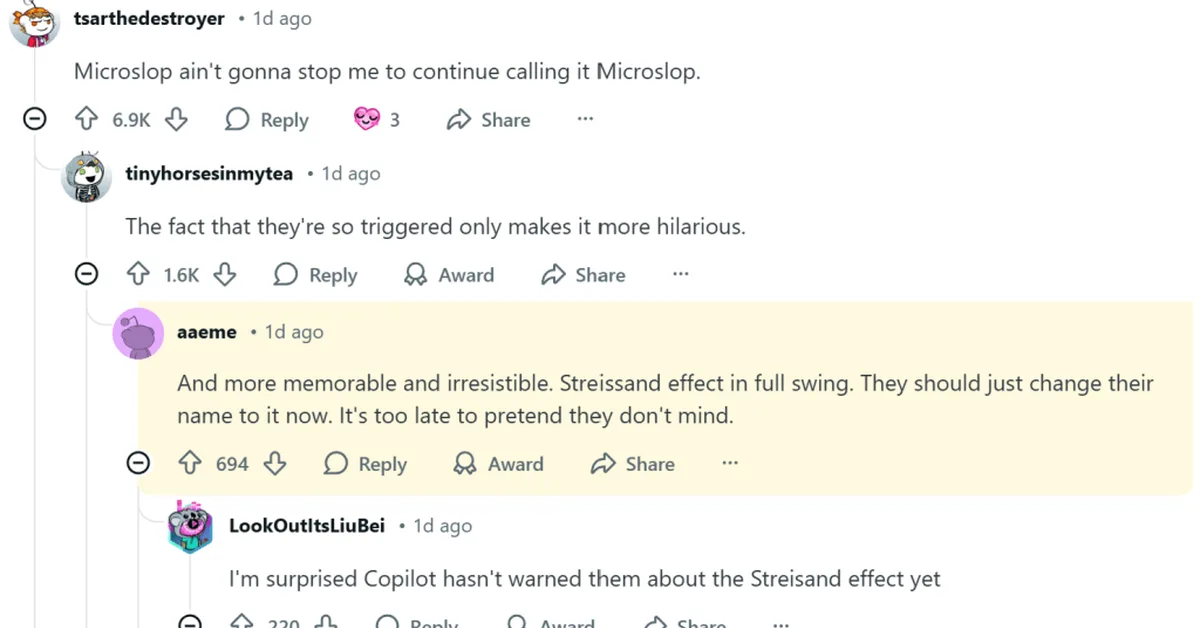Open overflow menu on tinyhorsesinmytea's comment

pos(680,274)
